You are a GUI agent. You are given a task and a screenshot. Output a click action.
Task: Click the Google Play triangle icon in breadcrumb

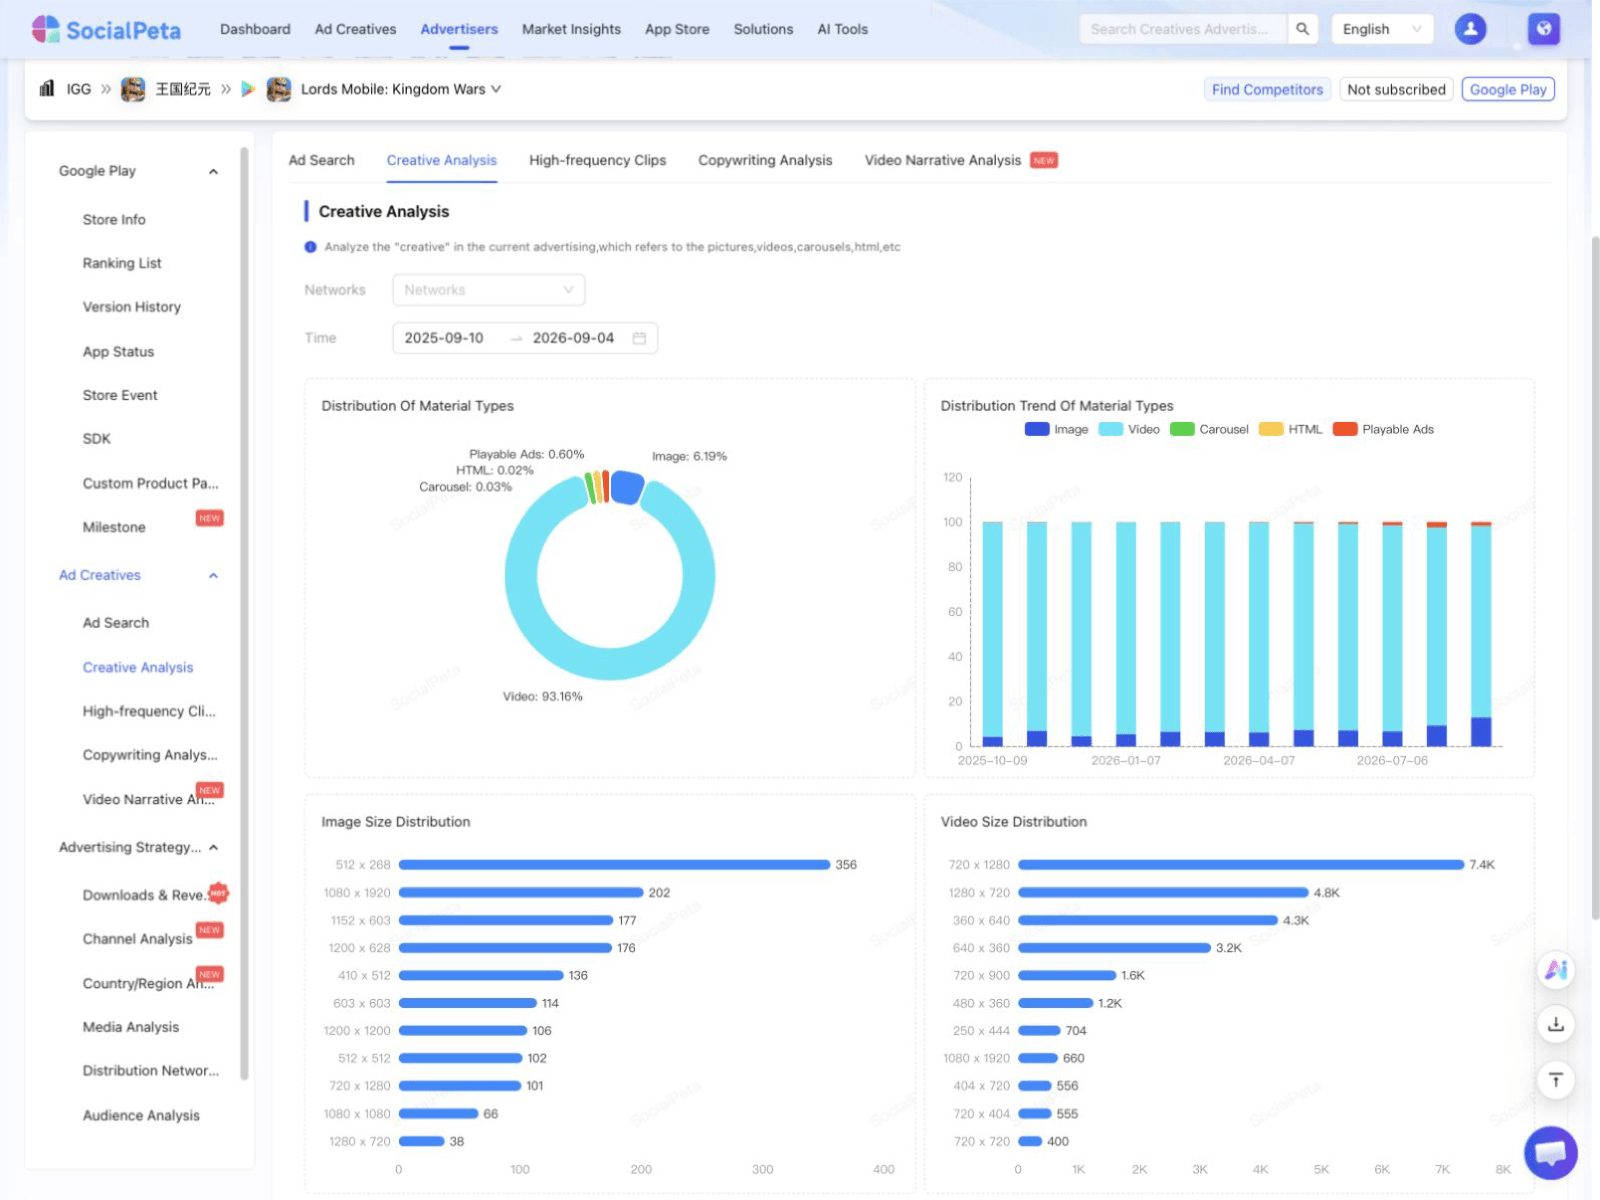tap(248, 89)
